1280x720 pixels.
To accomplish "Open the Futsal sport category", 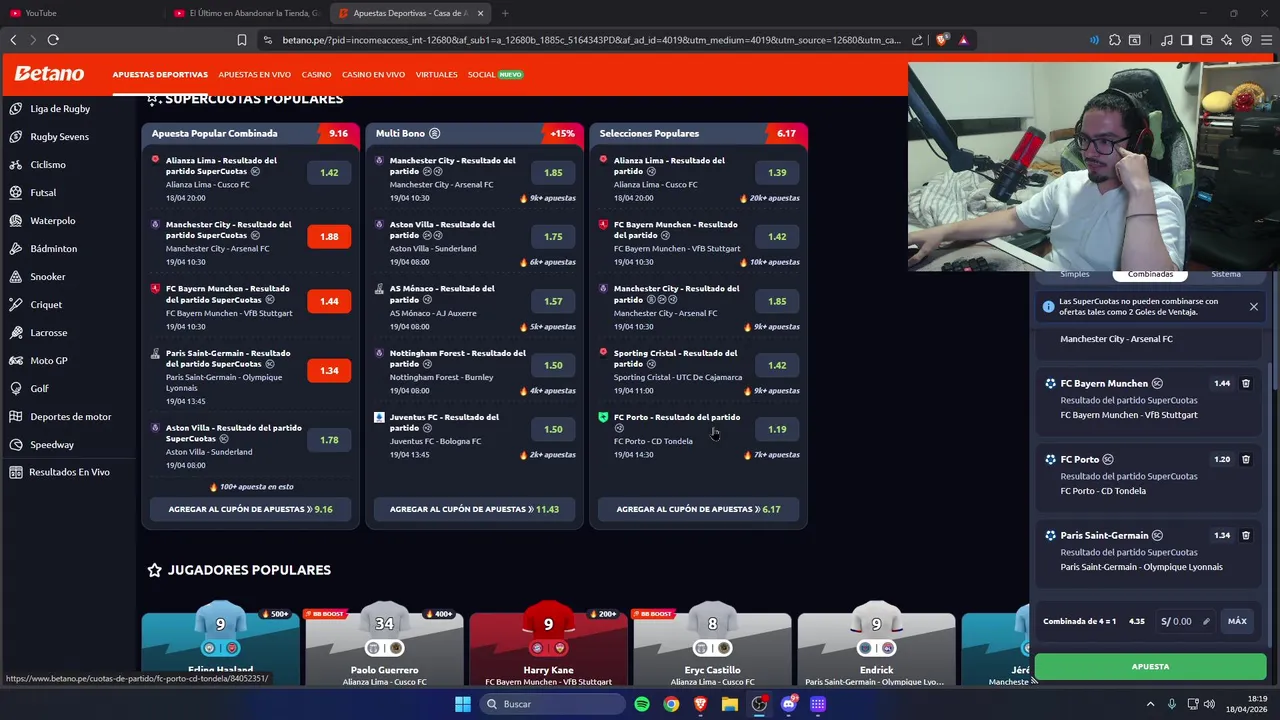I will 43,192.
